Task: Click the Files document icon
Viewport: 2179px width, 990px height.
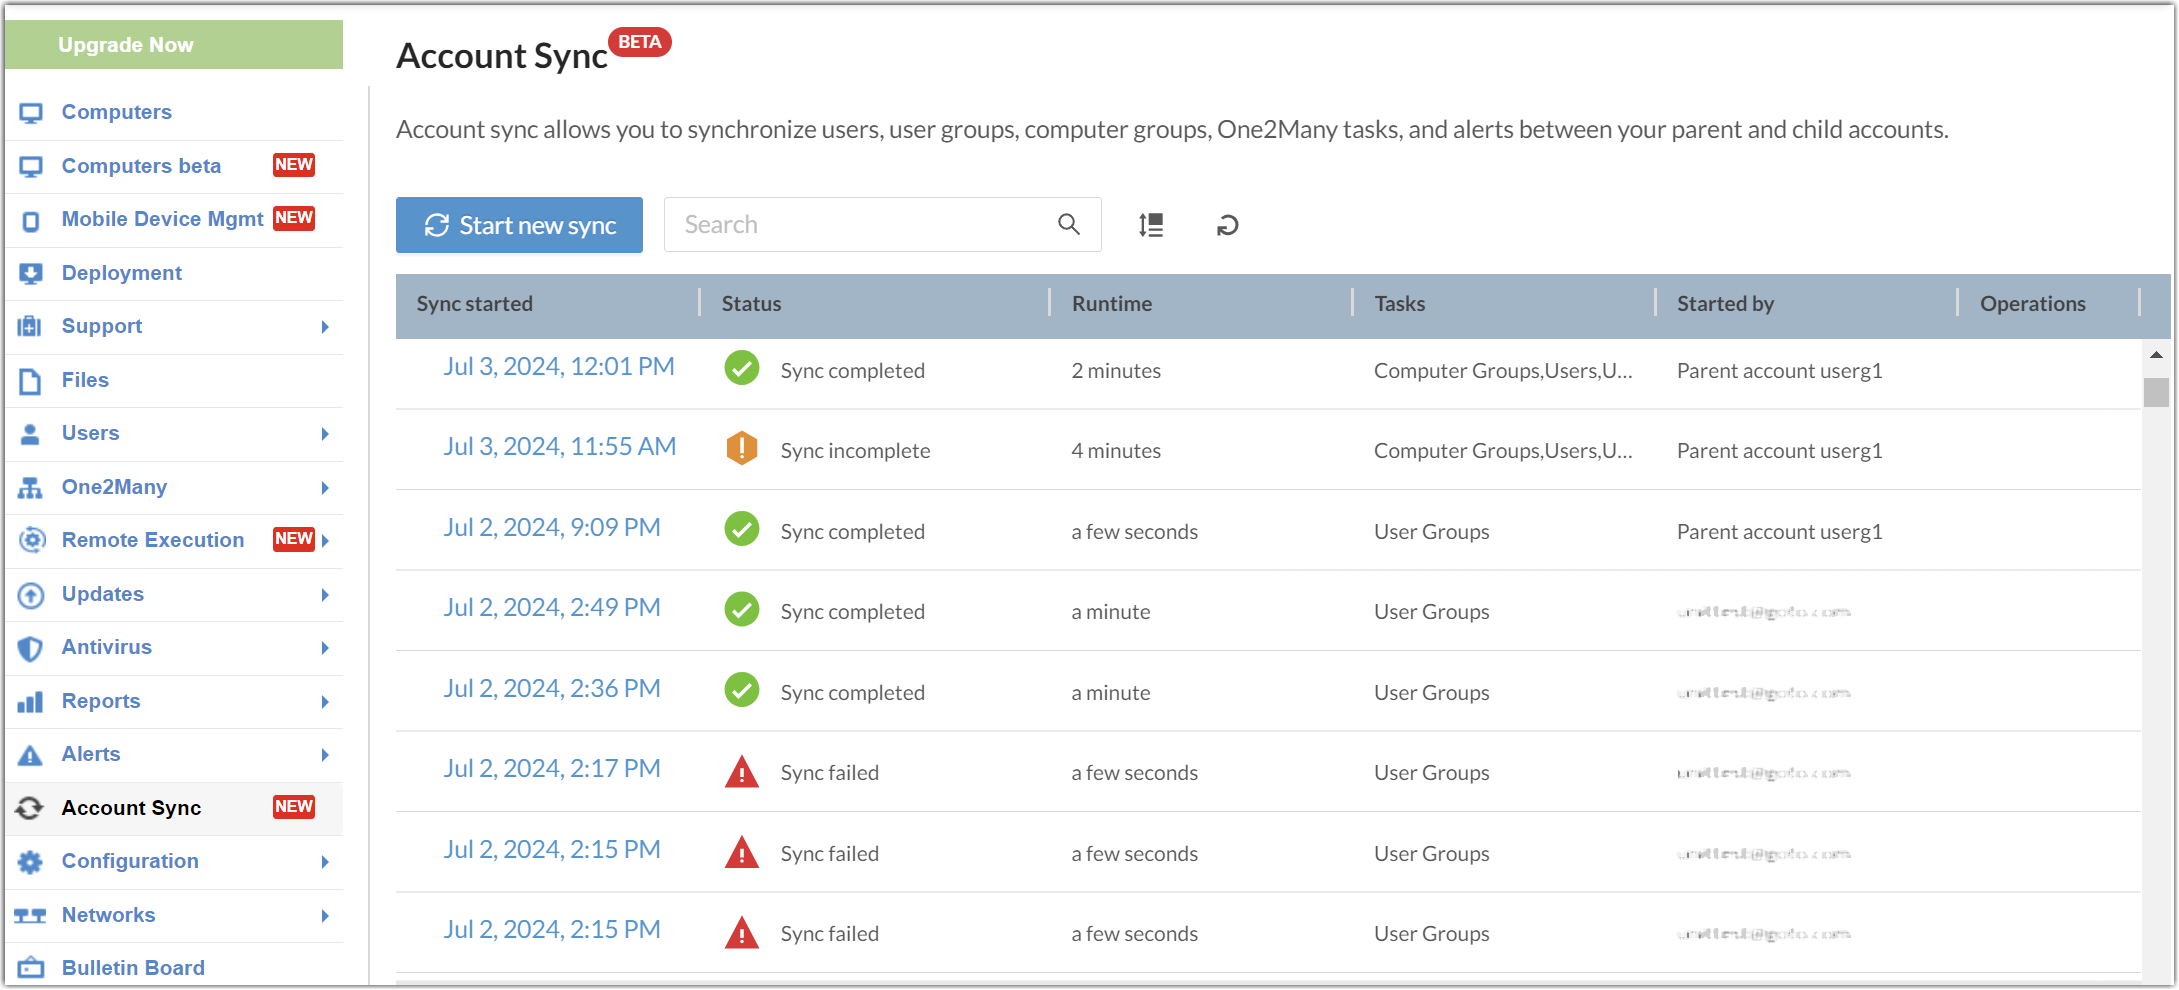Action: point(31,379)
